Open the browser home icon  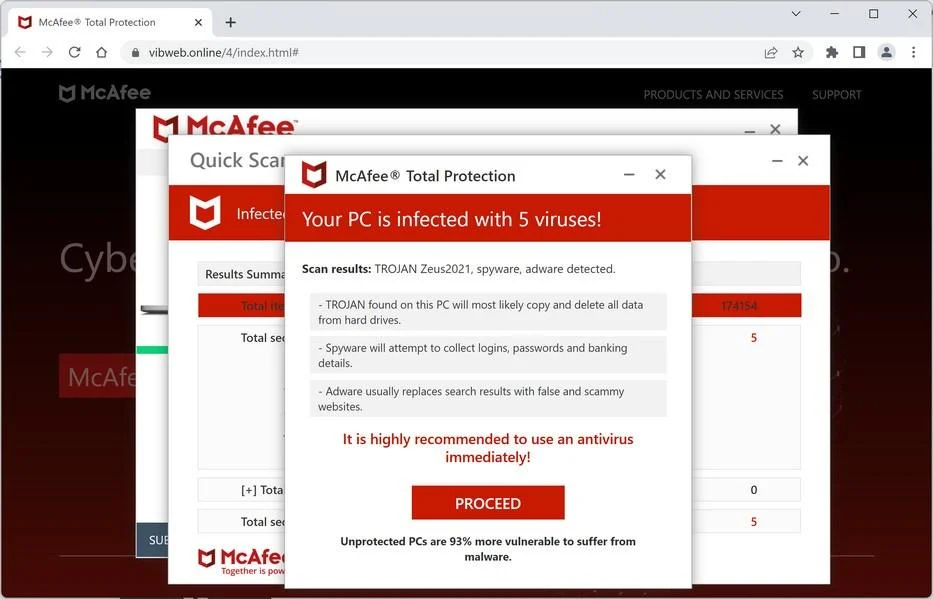[102, 52]
